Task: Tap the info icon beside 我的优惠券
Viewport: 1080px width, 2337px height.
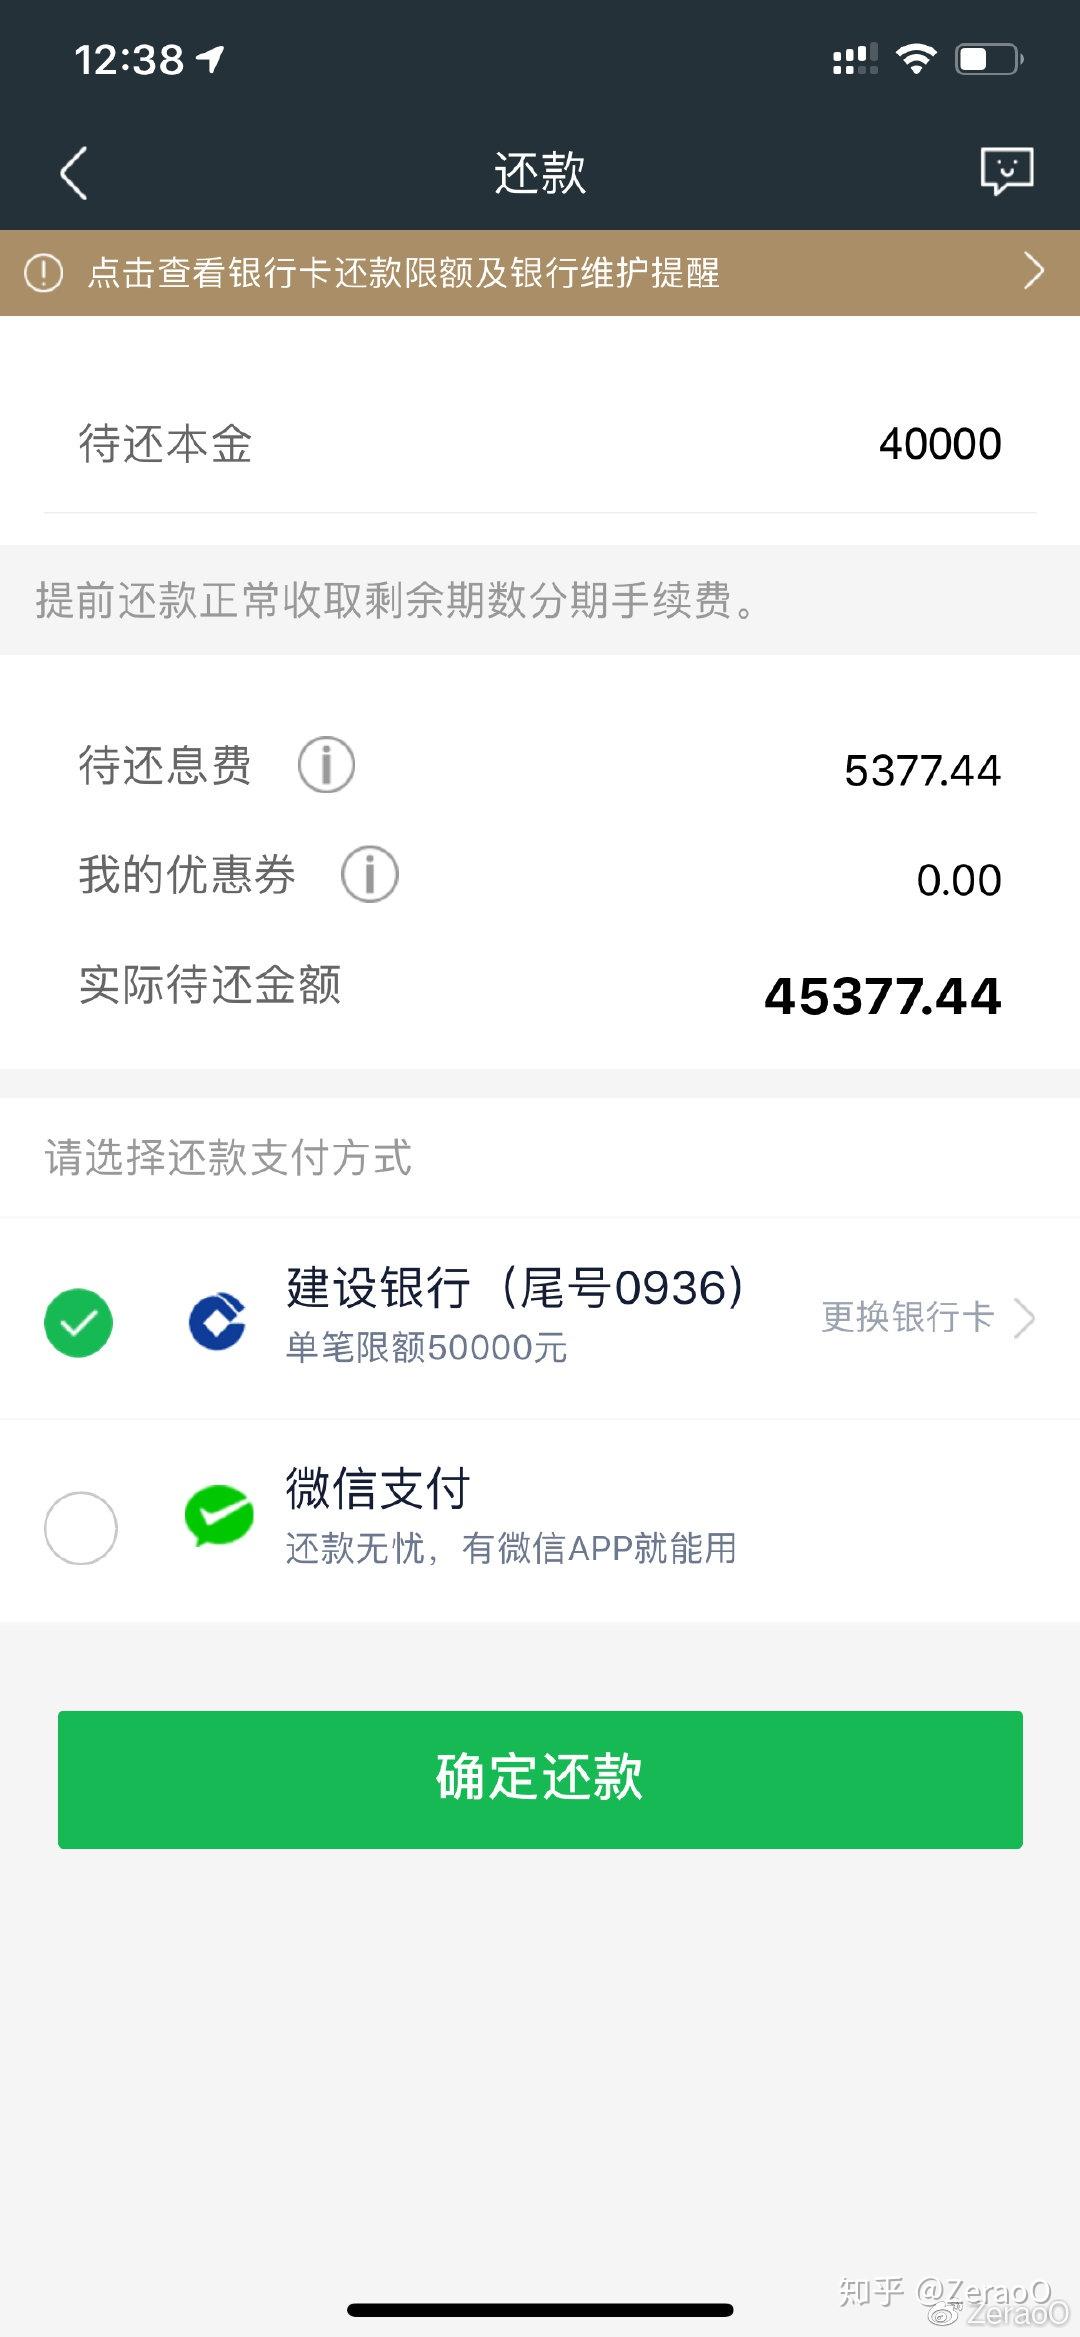Action: pos(369,874)
